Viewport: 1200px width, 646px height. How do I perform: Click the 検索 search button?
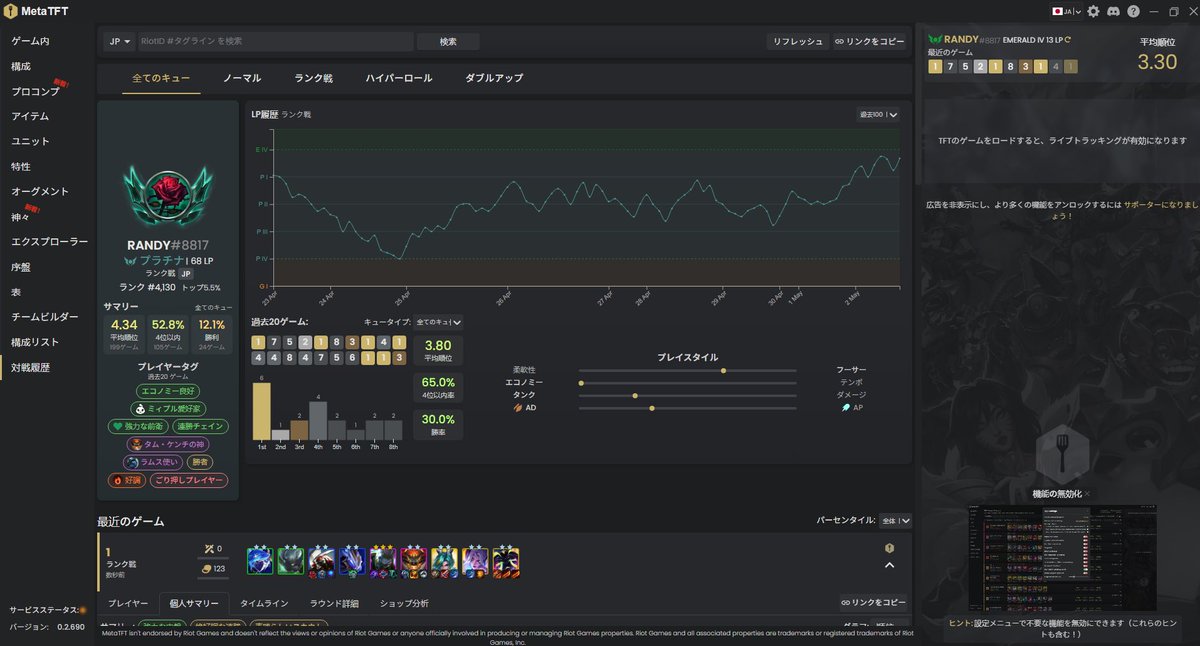[x=448, y=42]
